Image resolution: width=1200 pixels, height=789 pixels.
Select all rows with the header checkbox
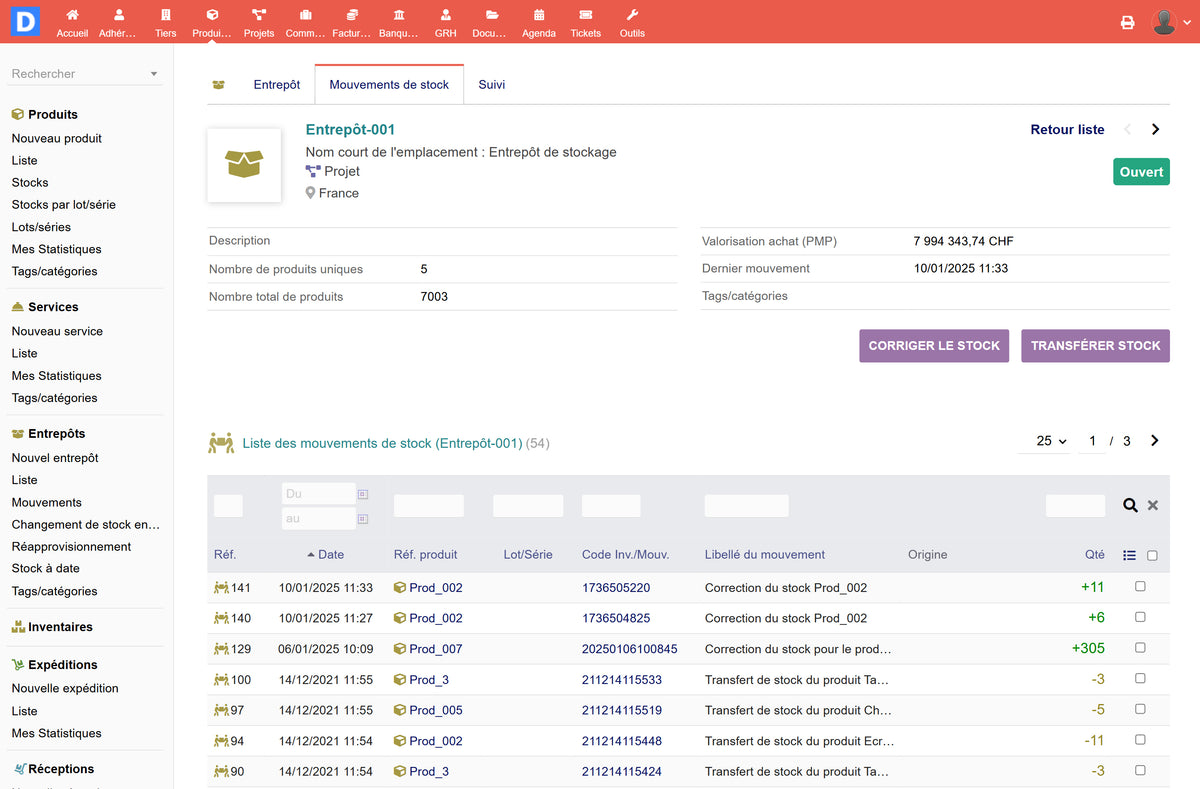(1150, 554)
